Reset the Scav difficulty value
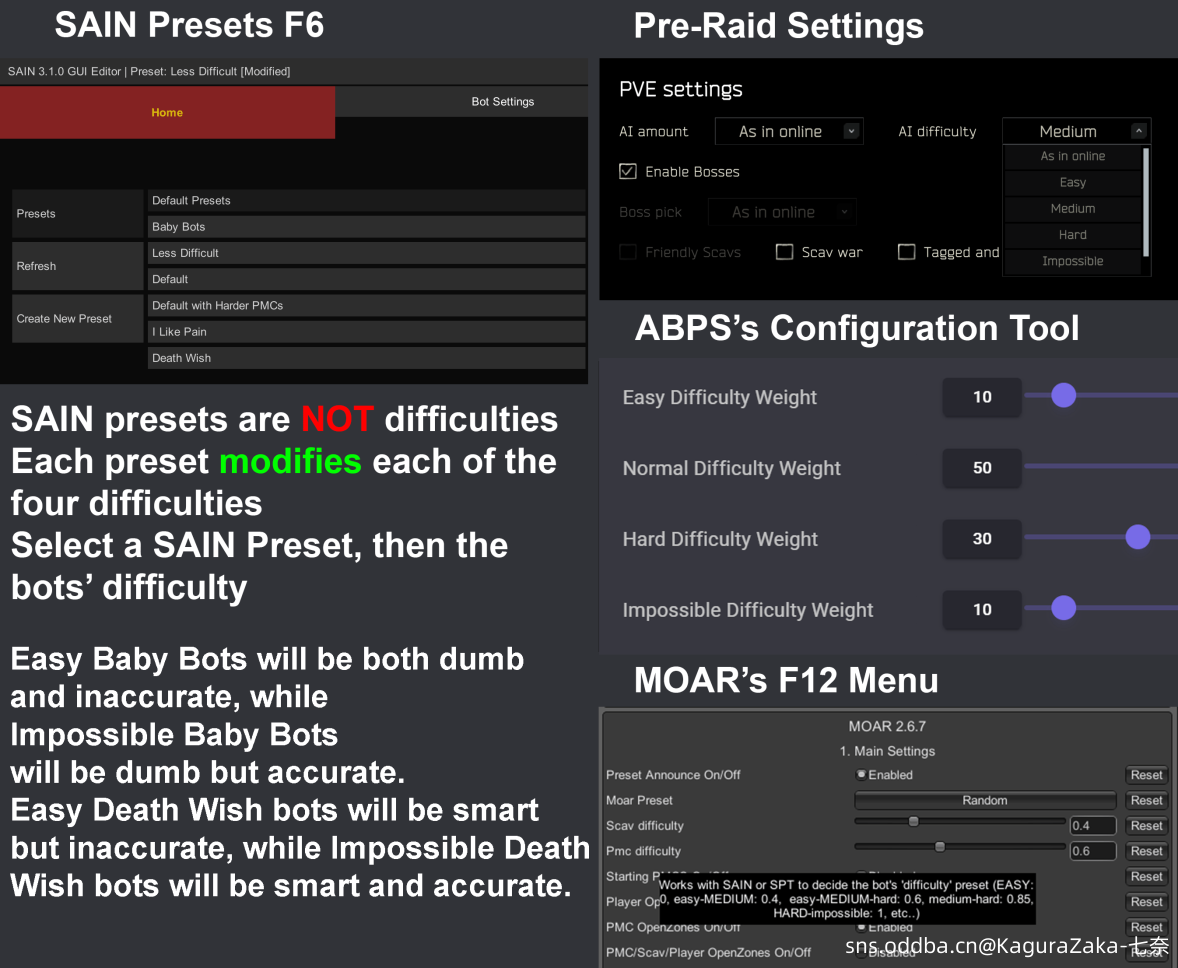1178x968 pixels. coord(1146,826)
